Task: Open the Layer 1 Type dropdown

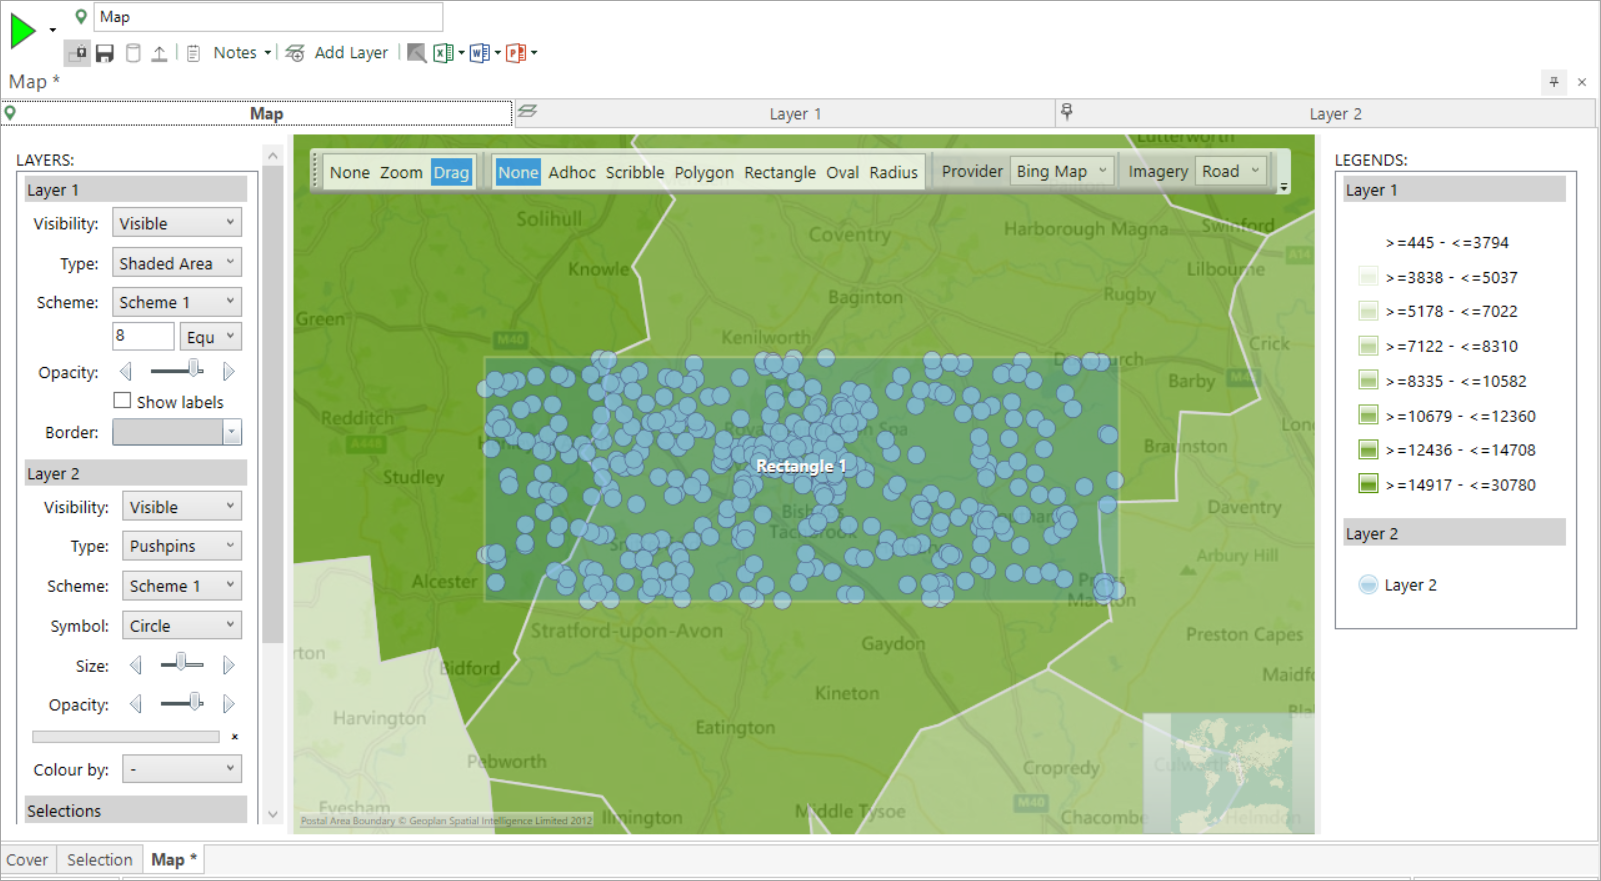Action: (177, 263)
